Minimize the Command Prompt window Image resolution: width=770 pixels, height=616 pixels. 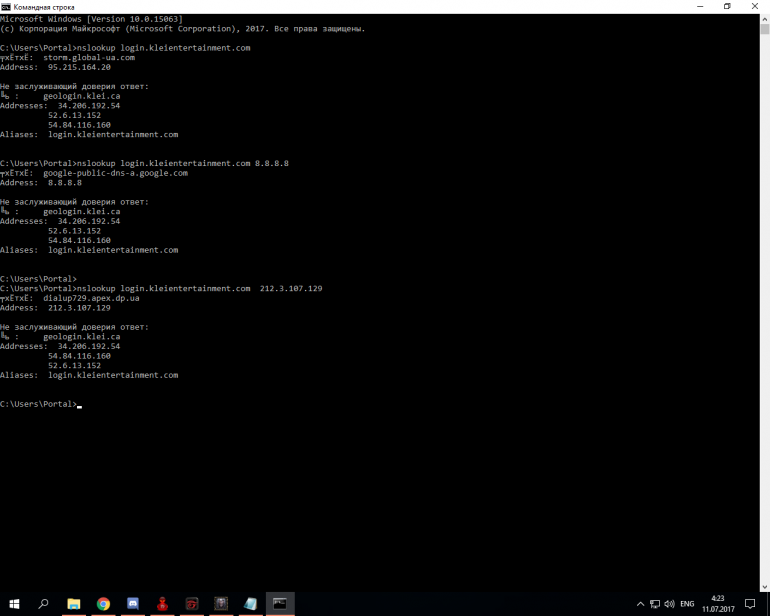(x=699, y=6)
